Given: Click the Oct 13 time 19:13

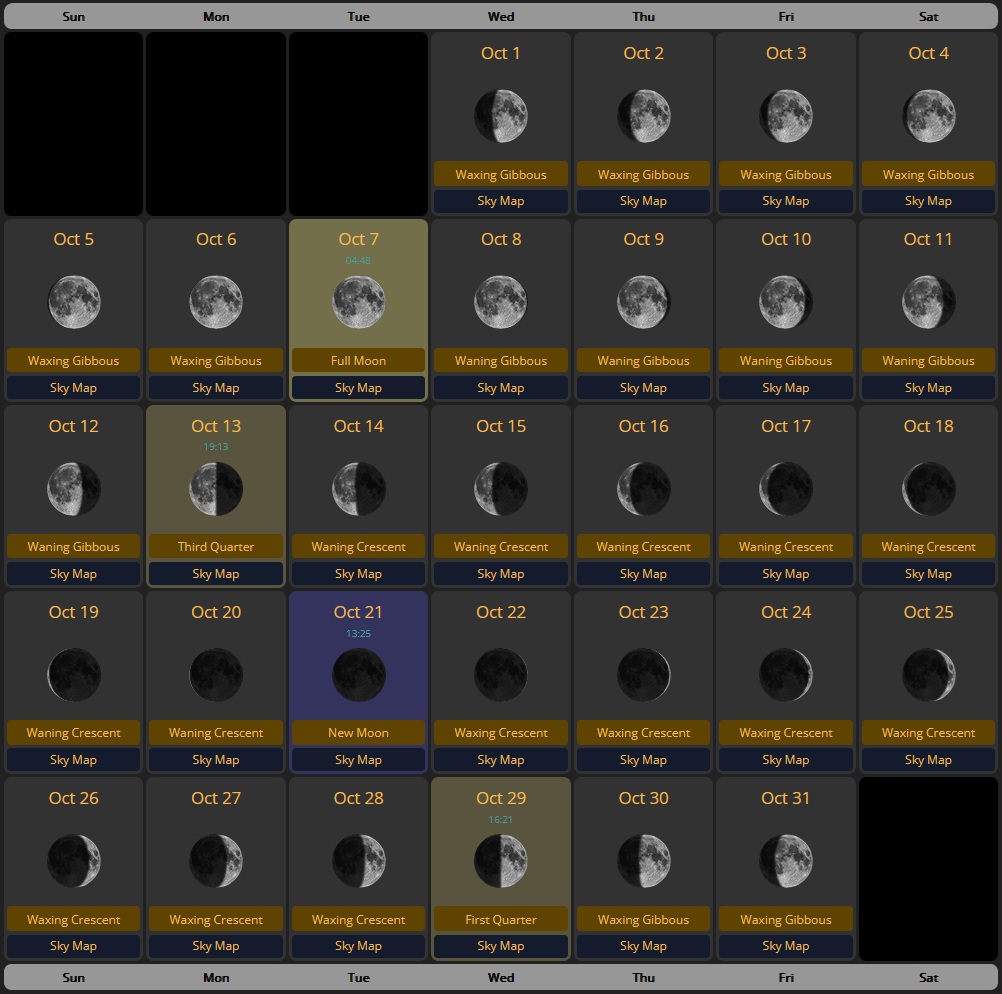Looking at the screenshot, I should (x=216, y=447).
